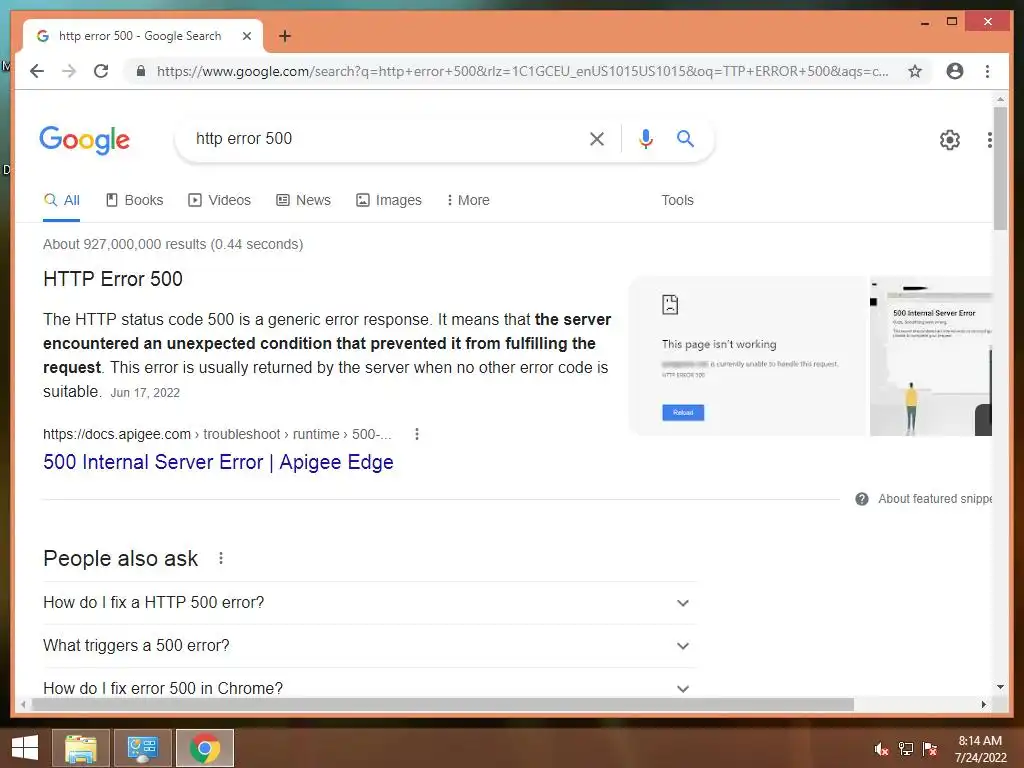The width and height of the screenshot is (1024, 768).
Task: Open the Google apps dots next to the gear
Action: coord(990,140)
